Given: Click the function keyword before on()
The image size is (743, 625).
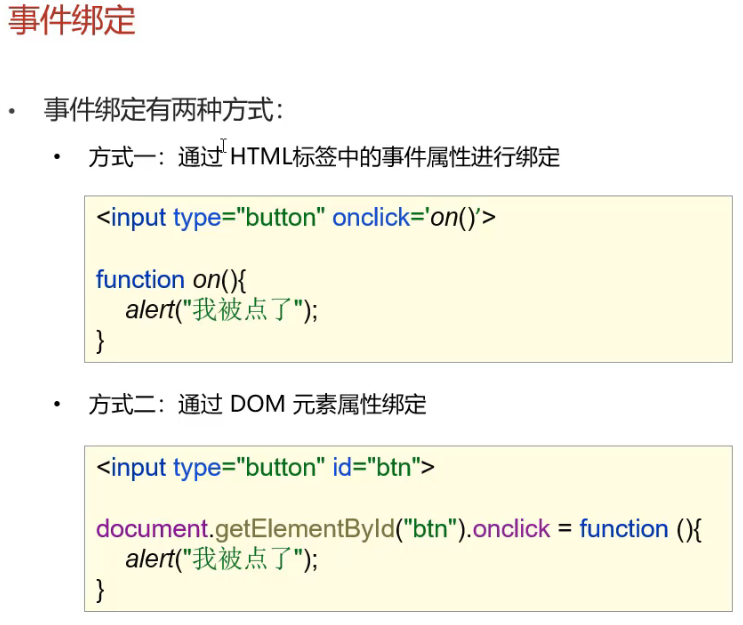Looking at the screenshot, I should pos(140,279).
